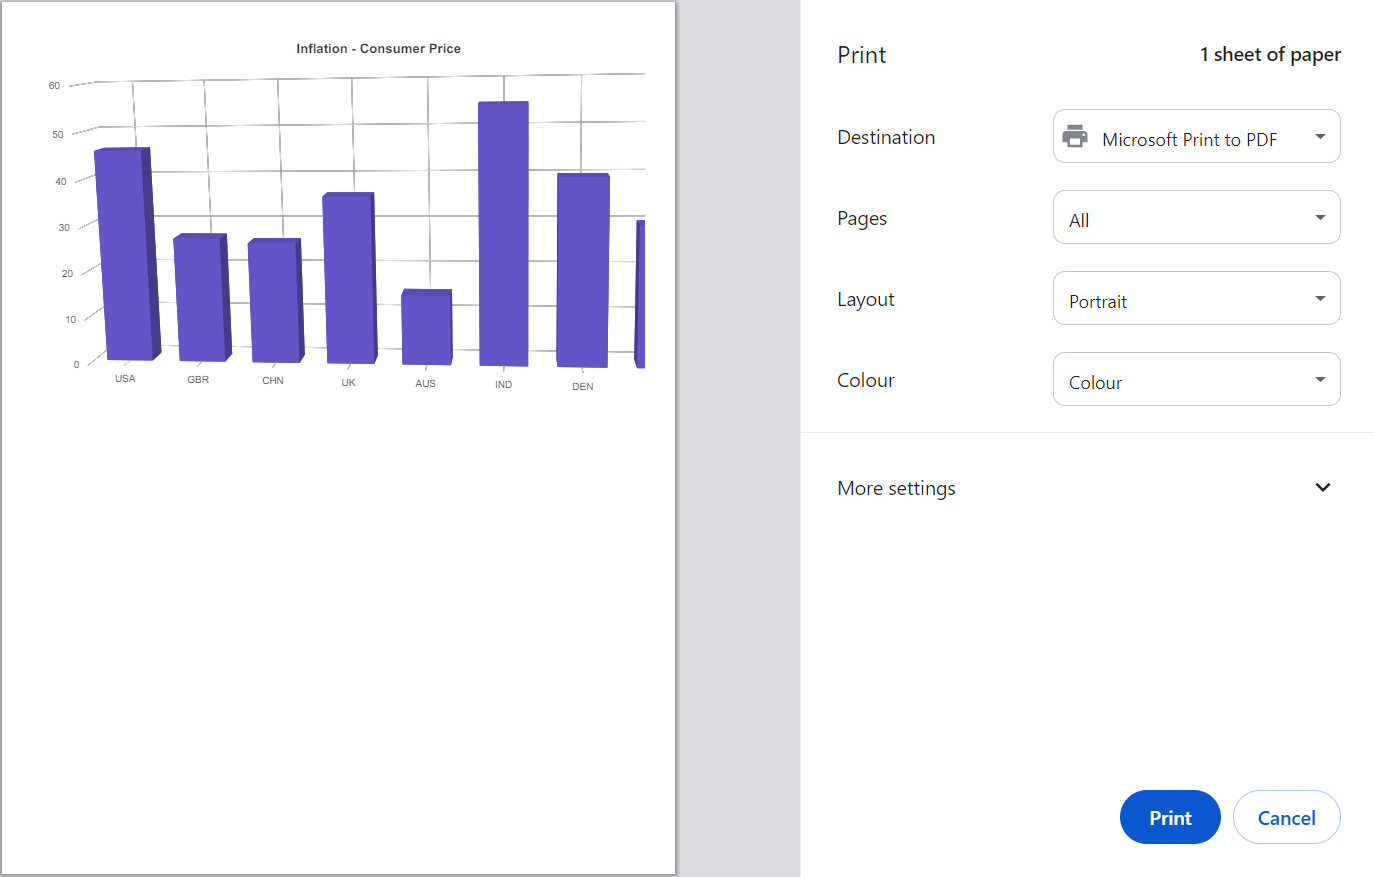
Task: Click the y-axis value '30'
Action: point(64,227)
